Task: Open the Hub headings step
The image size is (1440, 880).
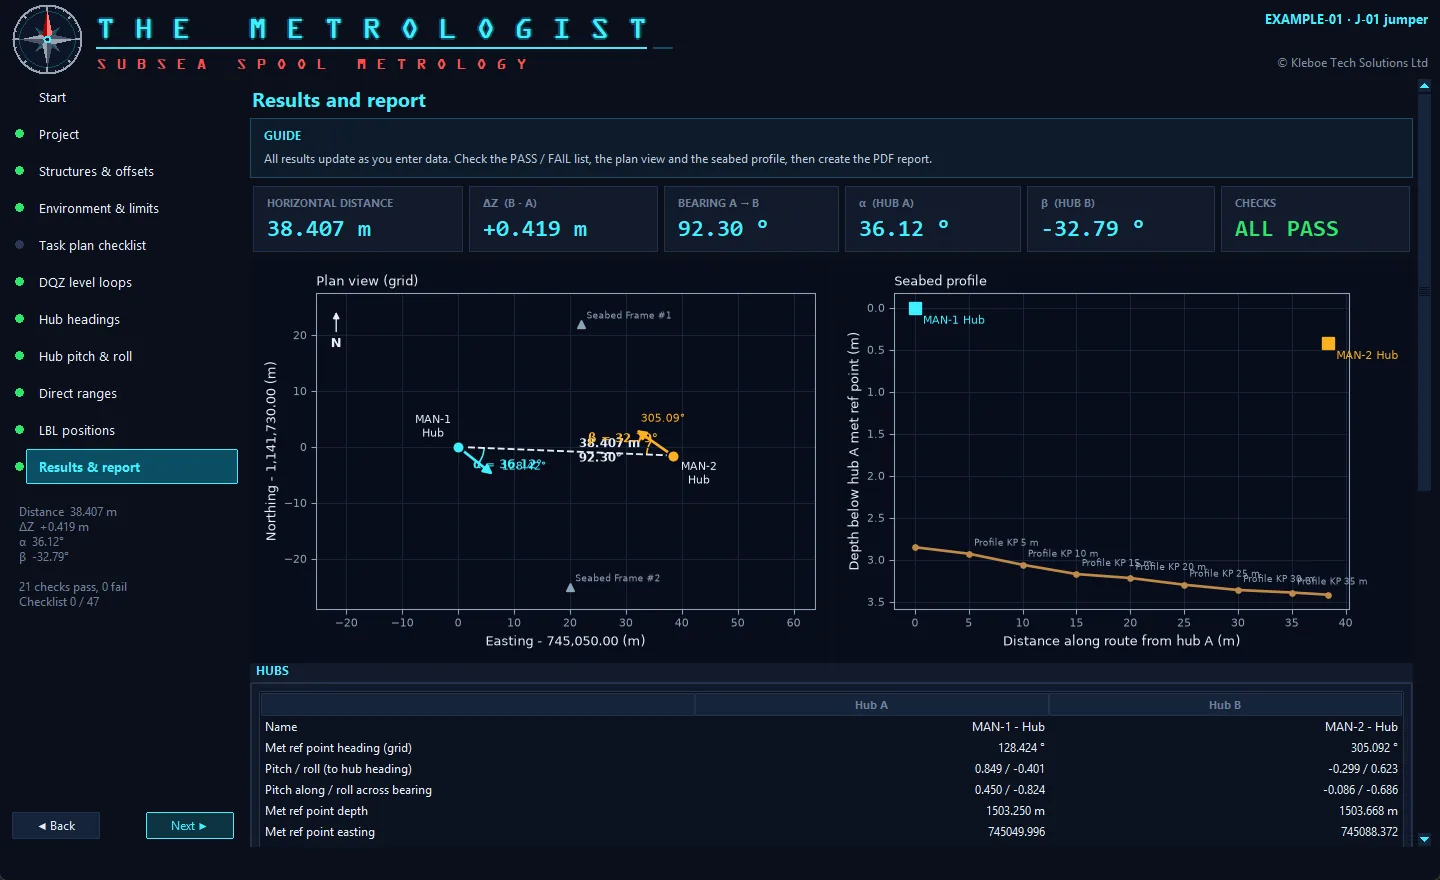Action: 79,319
